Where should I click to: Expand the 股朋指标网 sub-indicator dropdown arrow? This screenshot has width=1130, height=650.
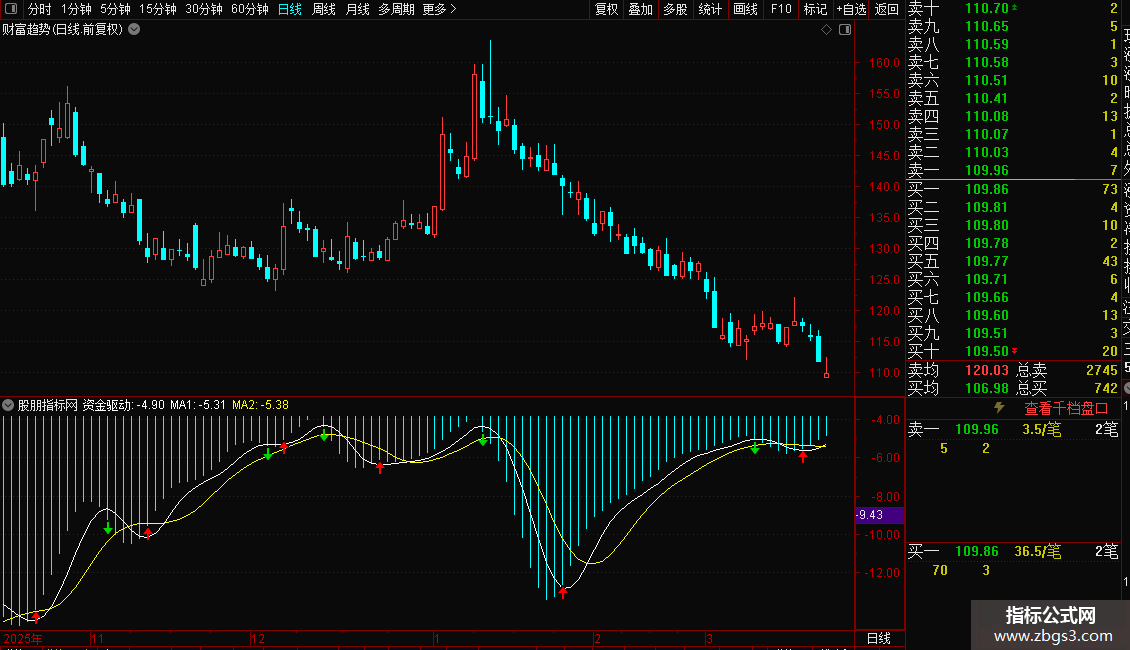pos(9,405)
